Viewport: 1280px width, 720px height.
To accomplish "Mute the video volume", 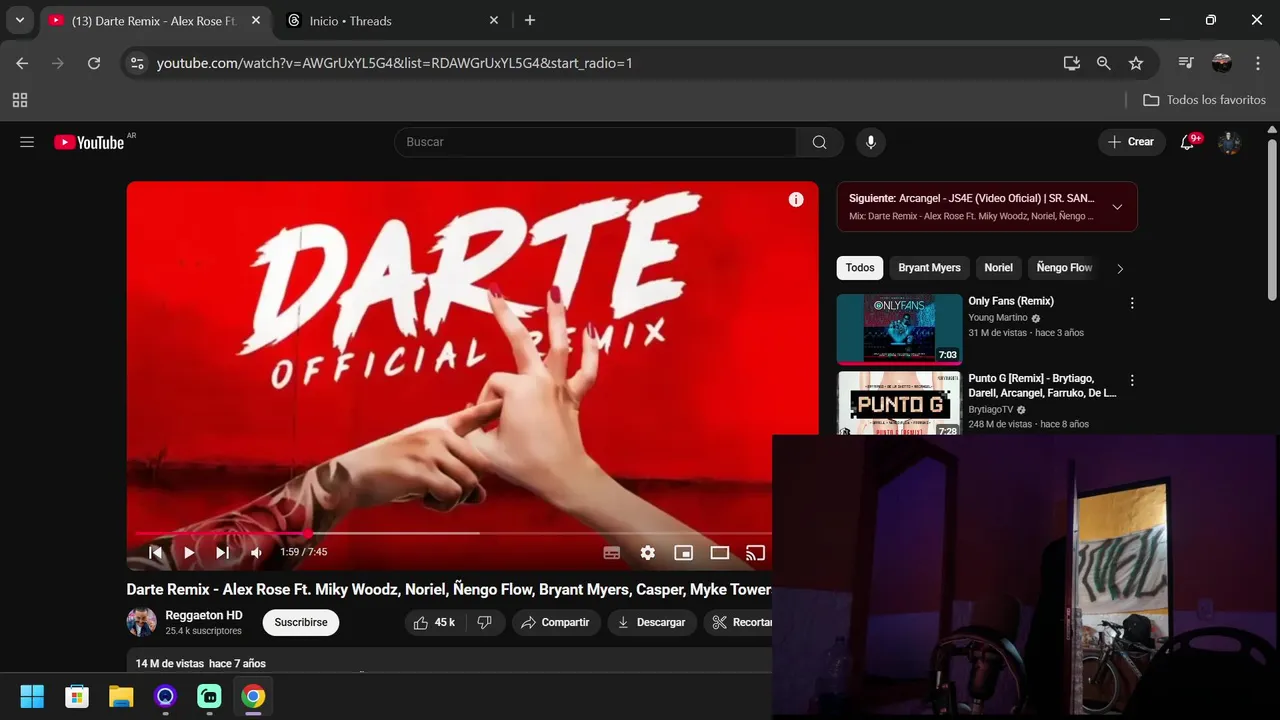I will (x=256, y=552).
